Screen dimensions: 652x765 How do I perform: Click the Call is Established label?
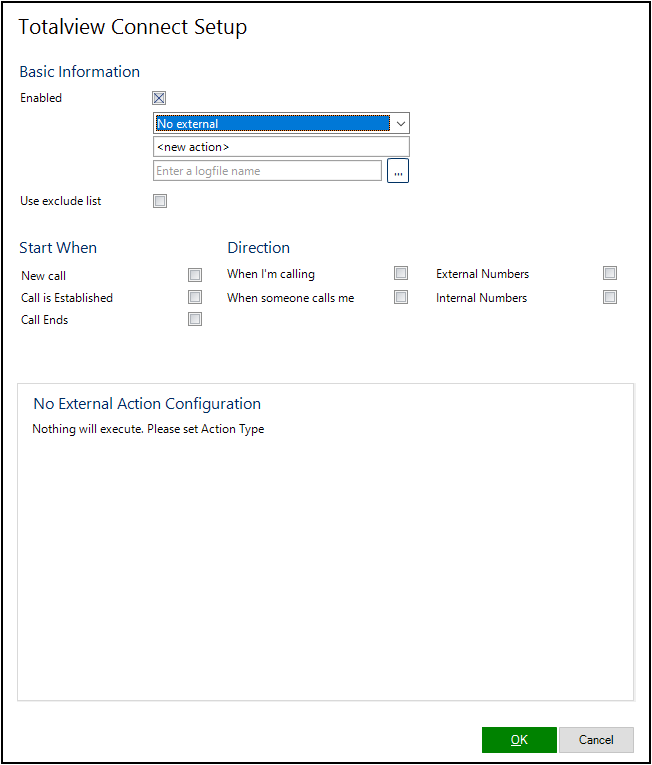[x=67, y=298]
